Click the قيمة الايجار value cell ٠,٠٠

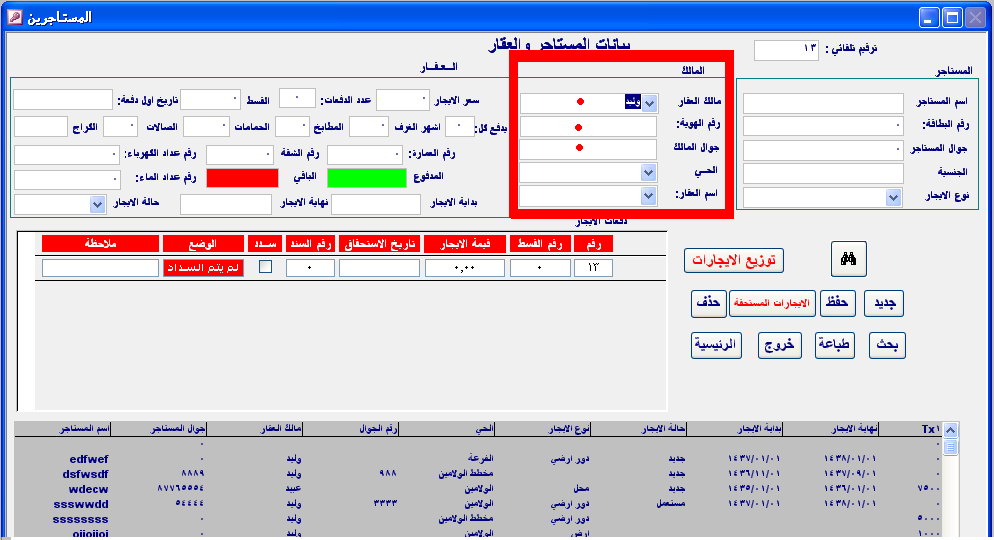pyautogui.click(x=465, y=268)
